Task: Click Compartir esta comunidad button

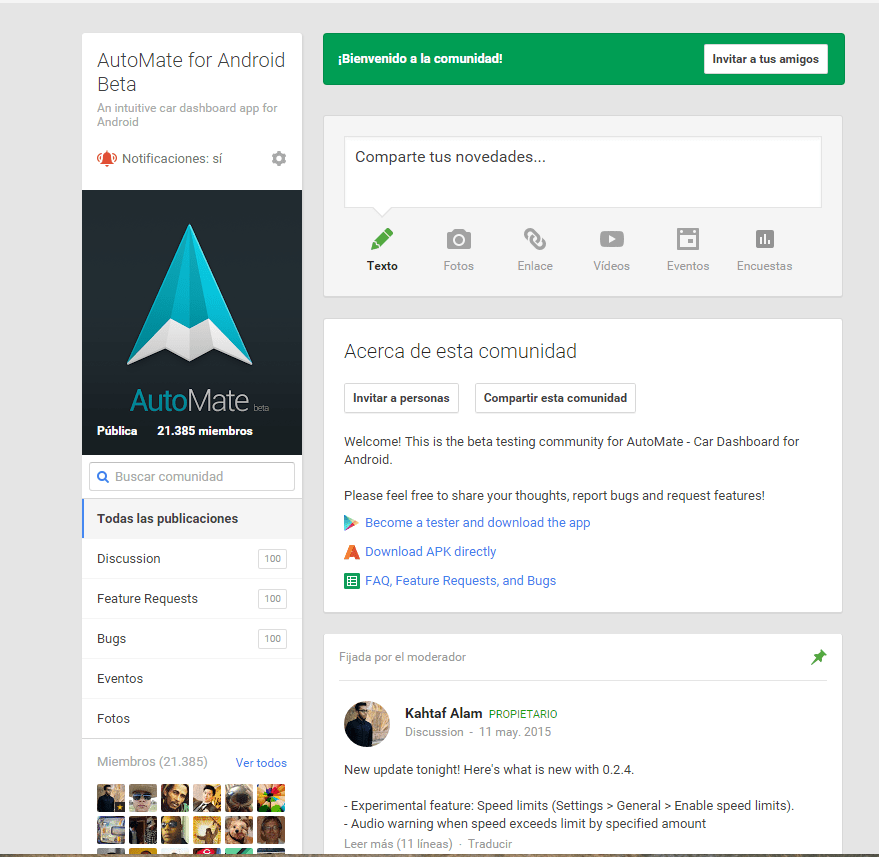Action: pyautogui.click(x=555, y=398)
